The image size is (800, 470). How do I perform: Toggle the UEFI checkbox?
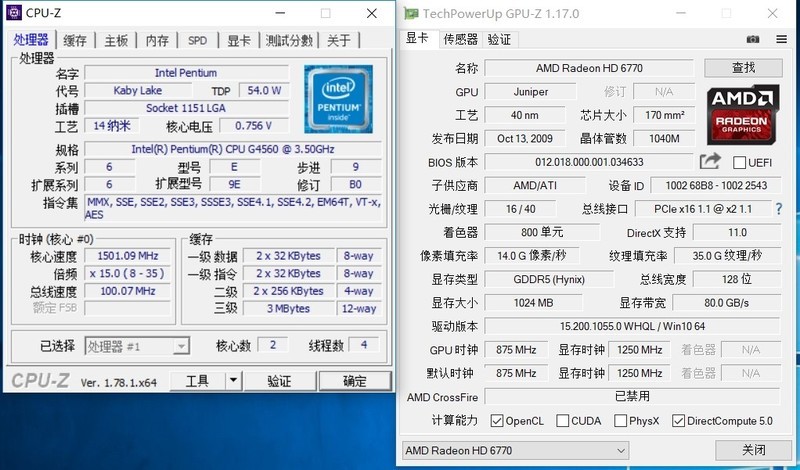(x=739, y=163)
